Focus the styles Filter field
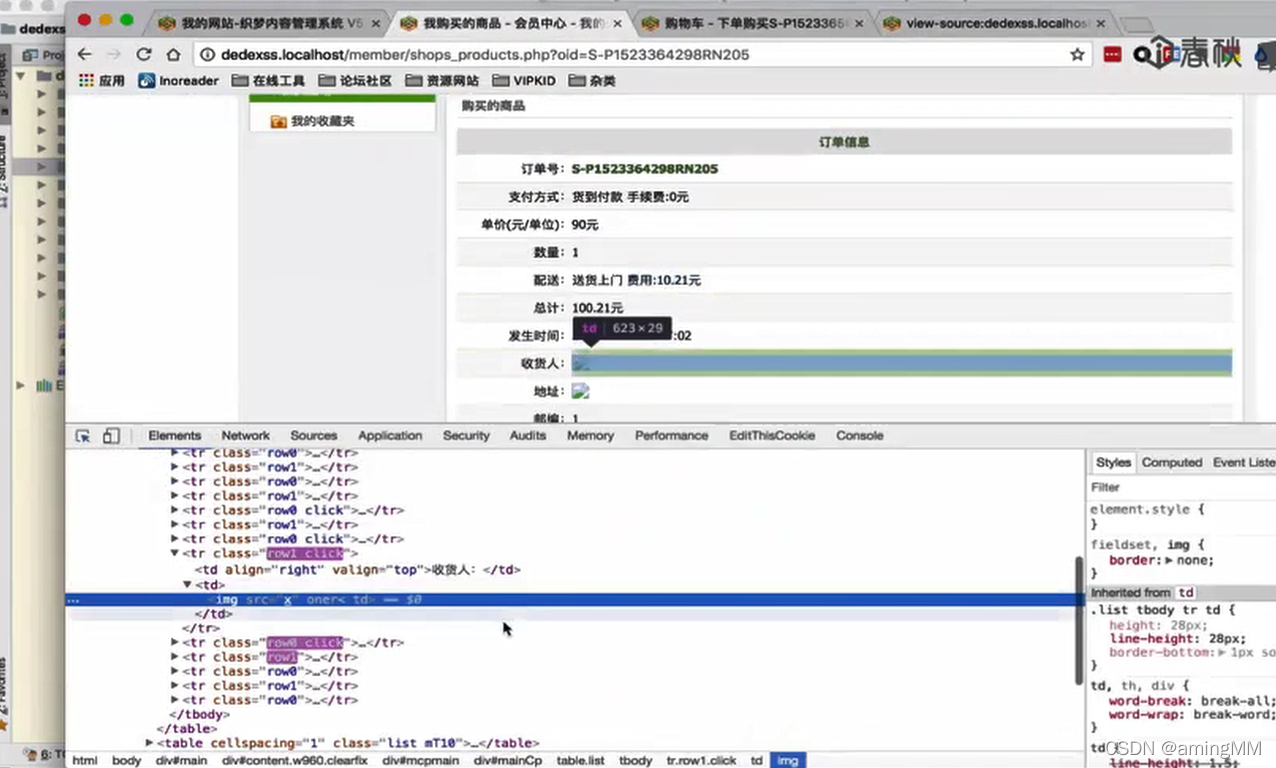 [1182, 487]
